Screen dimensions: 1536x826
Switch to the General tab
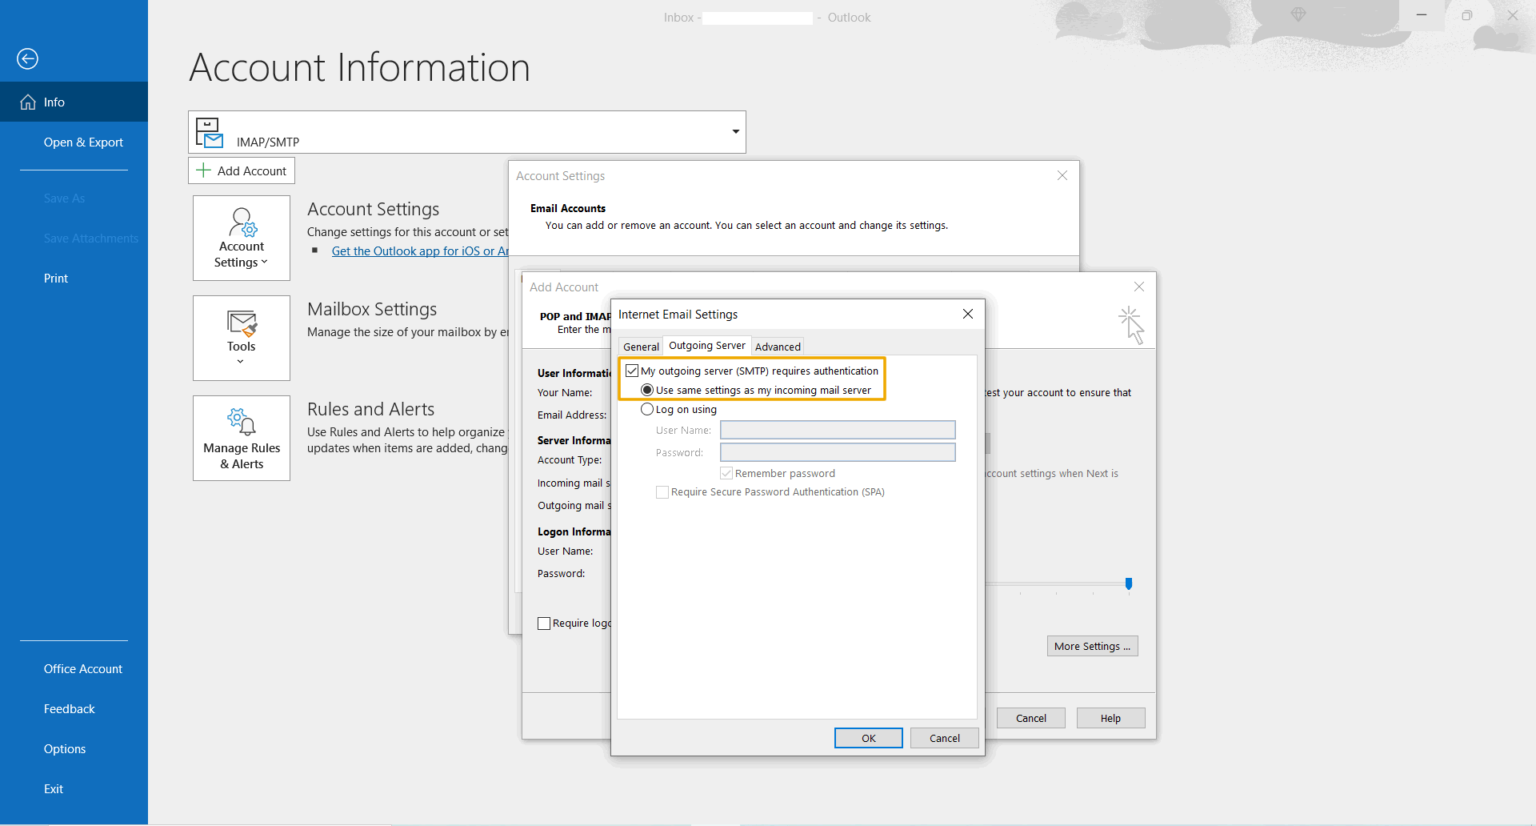pyautogui.click(x=640, y=346)
